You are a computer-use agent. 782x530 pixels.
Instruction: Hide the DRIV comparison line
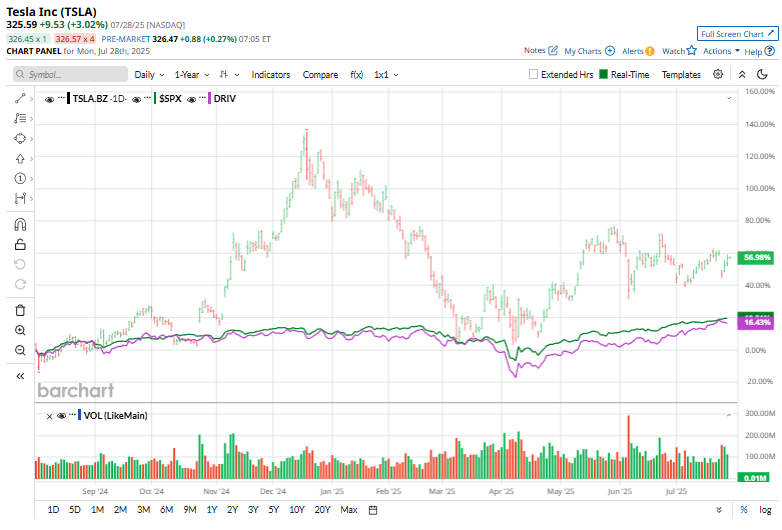coord(191,99)
